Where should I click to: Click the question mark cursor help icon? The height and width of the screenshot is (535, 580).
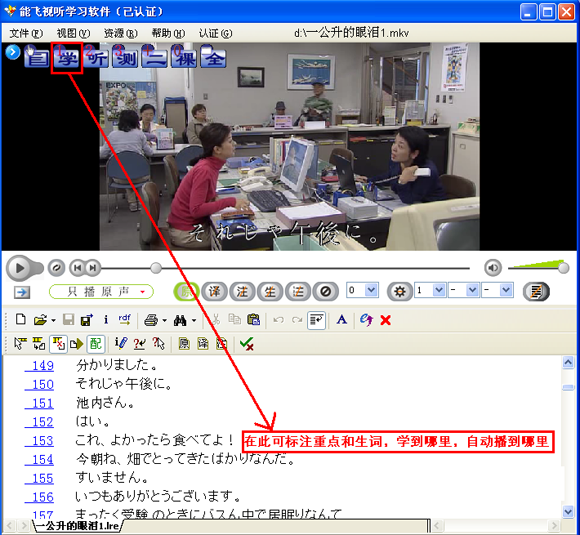[x=158, y=344]
